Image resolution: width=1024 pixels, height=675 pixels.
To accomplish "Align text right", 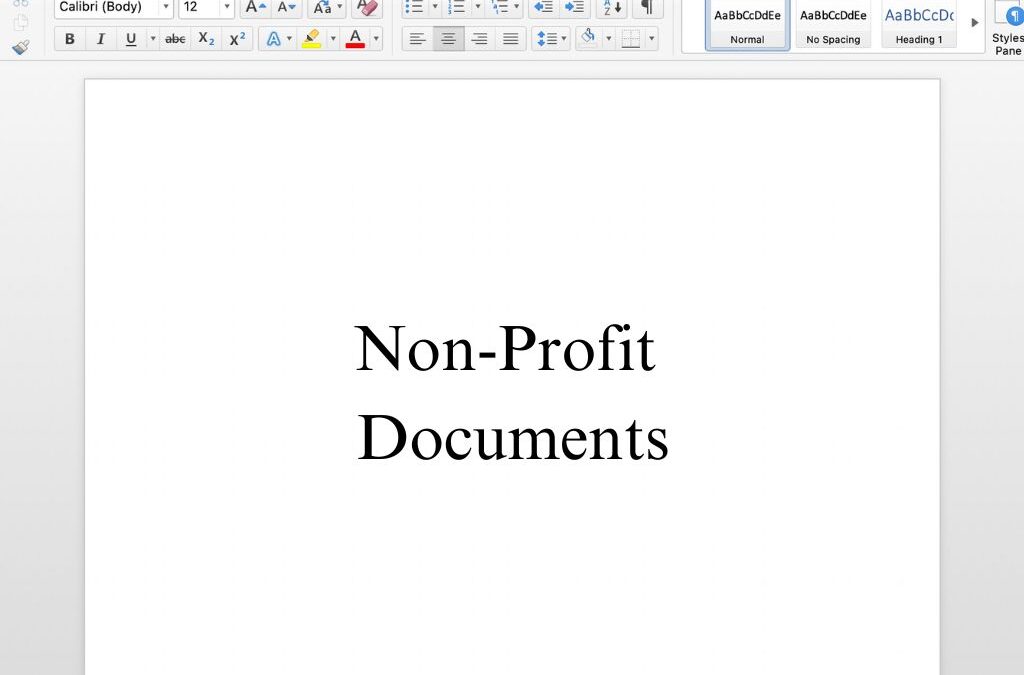I will (x=479, y=39).
